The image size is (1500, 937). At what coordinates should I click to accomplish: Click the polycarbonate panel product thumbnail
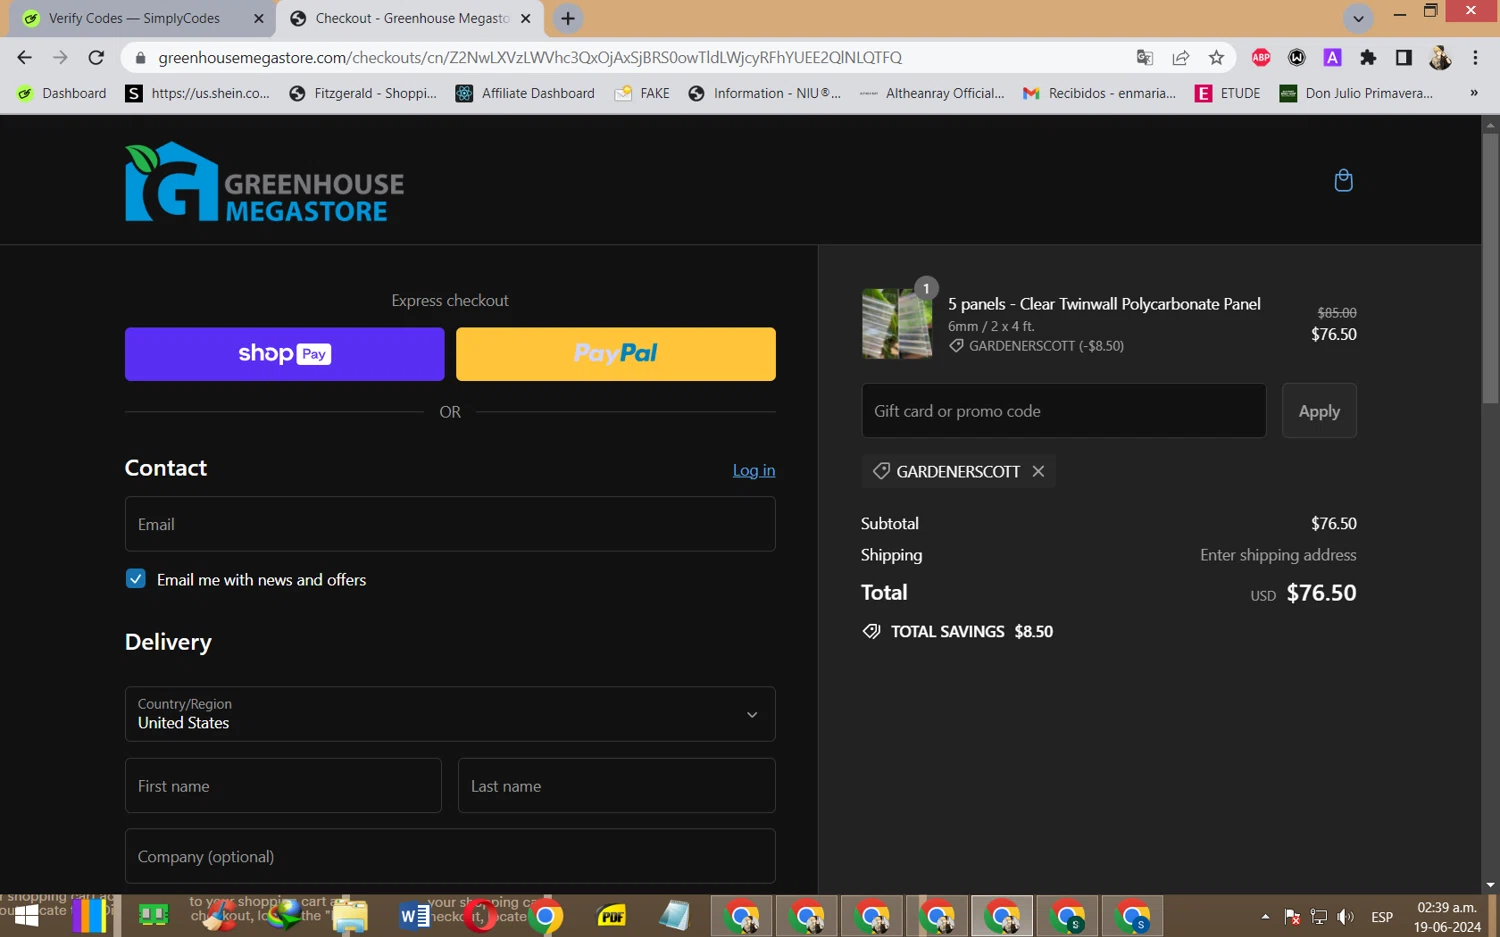[897, 324]
